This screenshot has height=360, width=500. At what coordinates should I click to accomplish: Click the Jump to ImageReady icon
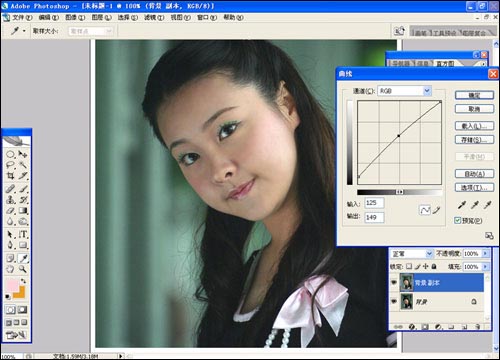pos(16,335)
